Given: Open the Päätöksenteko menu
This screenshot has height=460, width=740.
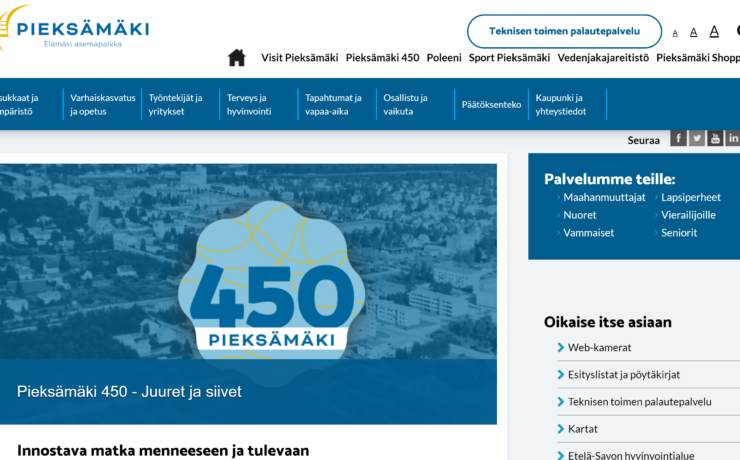Looking at the screenshot, I should (491, 104).
